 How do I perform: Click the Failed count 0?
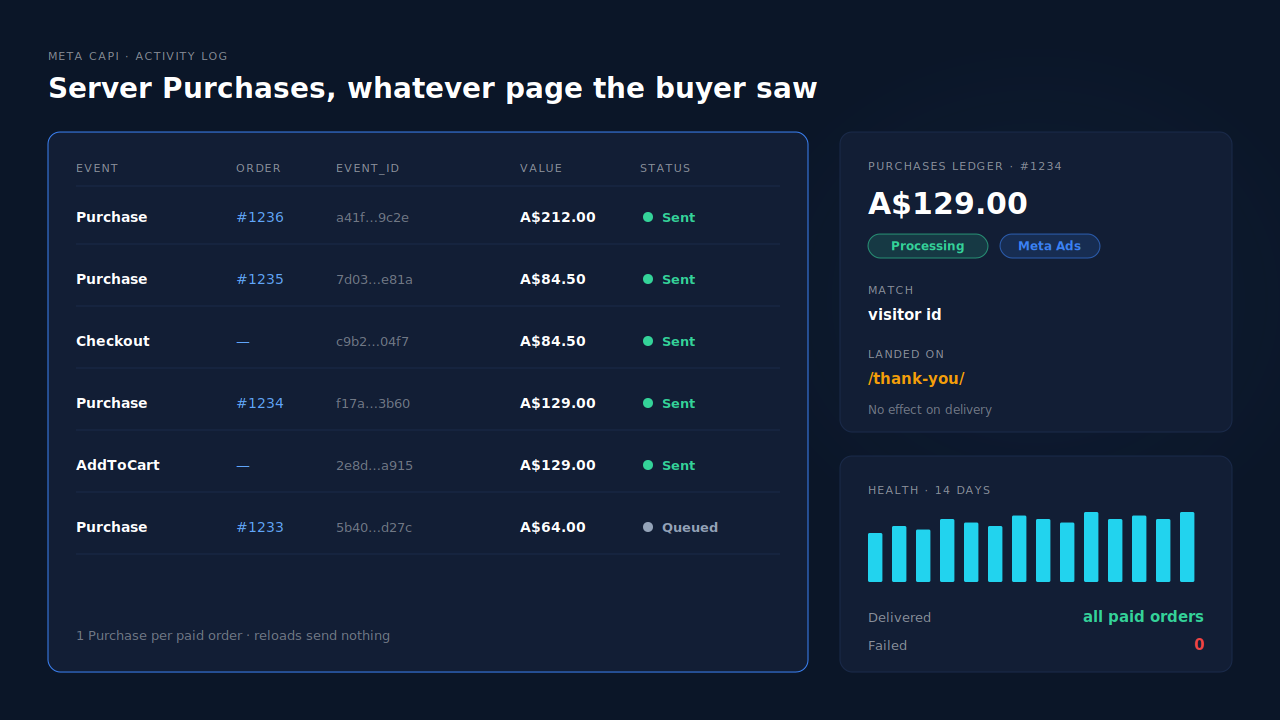[1199, 645]
